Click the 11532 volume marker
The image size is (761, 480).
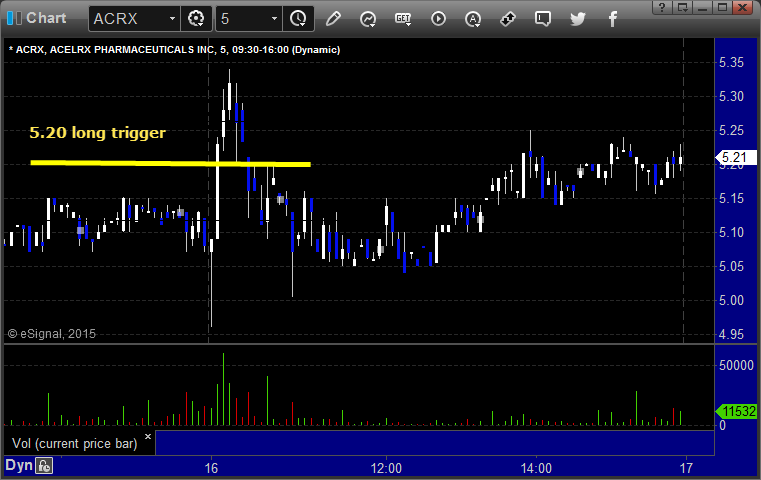[736, 412]
